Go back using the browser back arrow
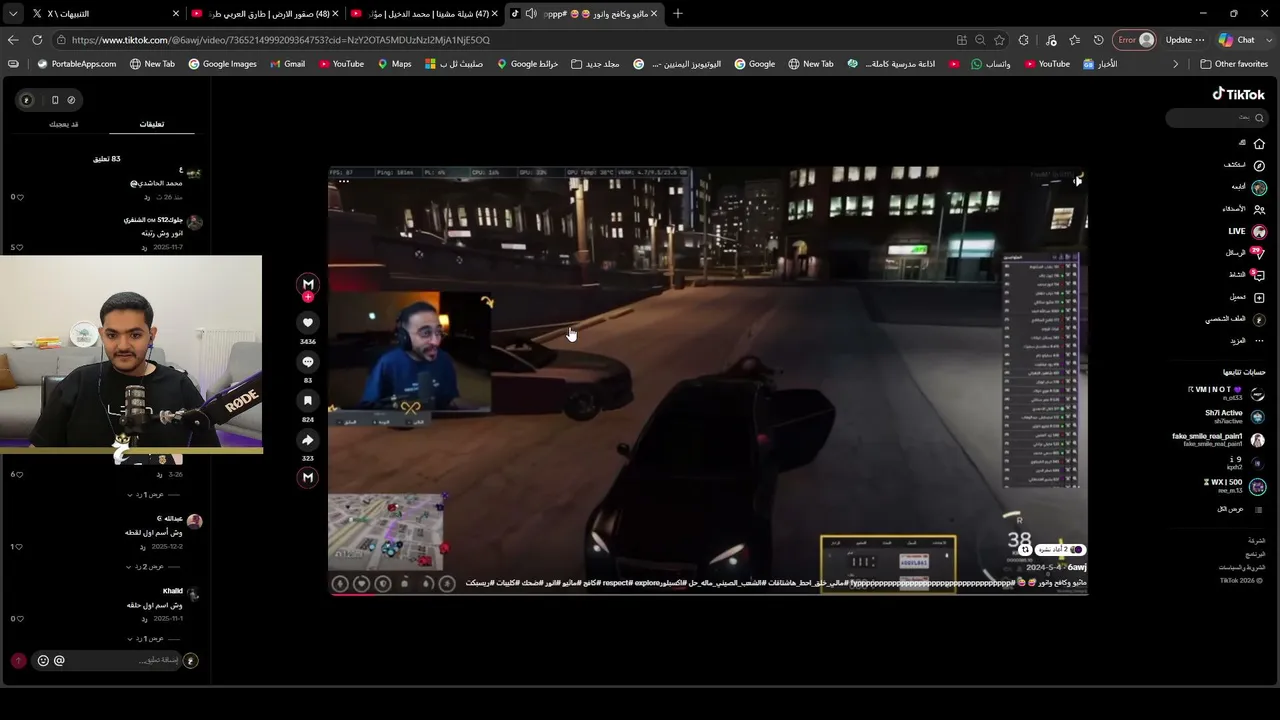The image size is (1280, 720). click(x=13, y=40)
